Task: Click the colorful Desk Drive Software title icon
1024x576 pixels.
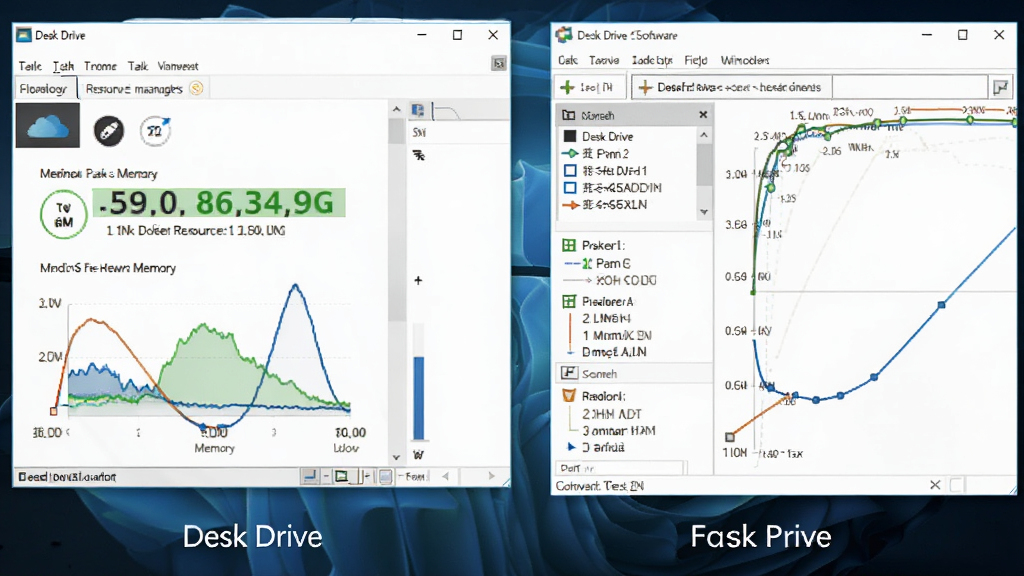Action: pyautogui.click(x=564, y=35)
